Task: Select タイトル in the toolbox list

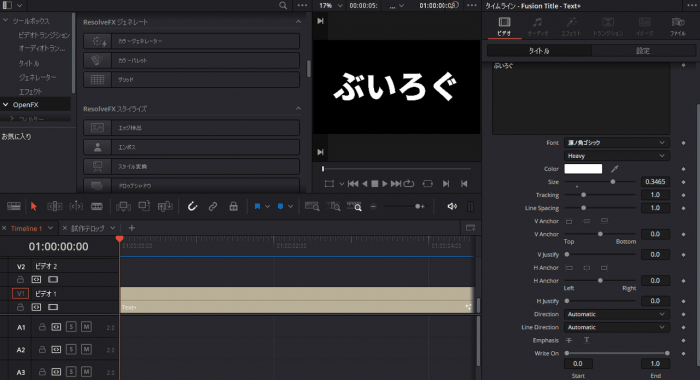Action: 29,63
